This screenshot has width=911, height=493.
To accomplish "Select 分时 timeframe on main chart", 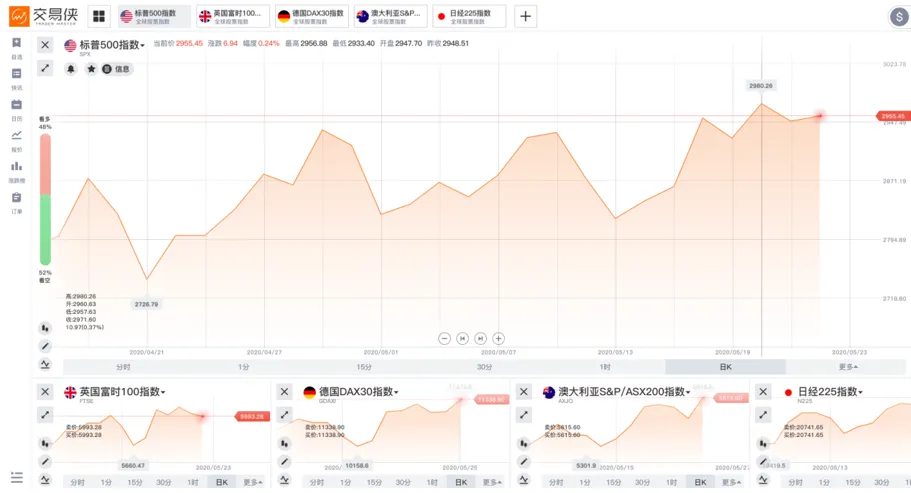I will click(x=123, y=367).
